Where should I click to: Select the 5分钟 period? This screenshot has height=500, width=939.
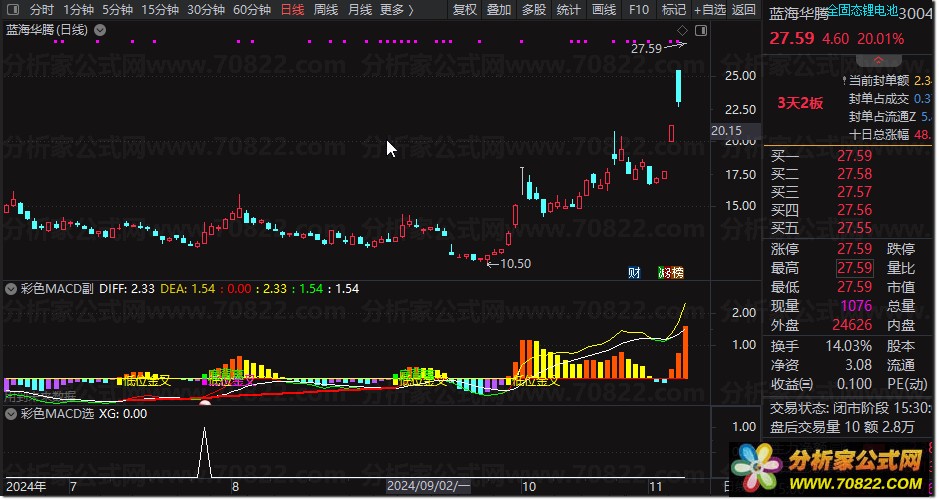[117, 10]
